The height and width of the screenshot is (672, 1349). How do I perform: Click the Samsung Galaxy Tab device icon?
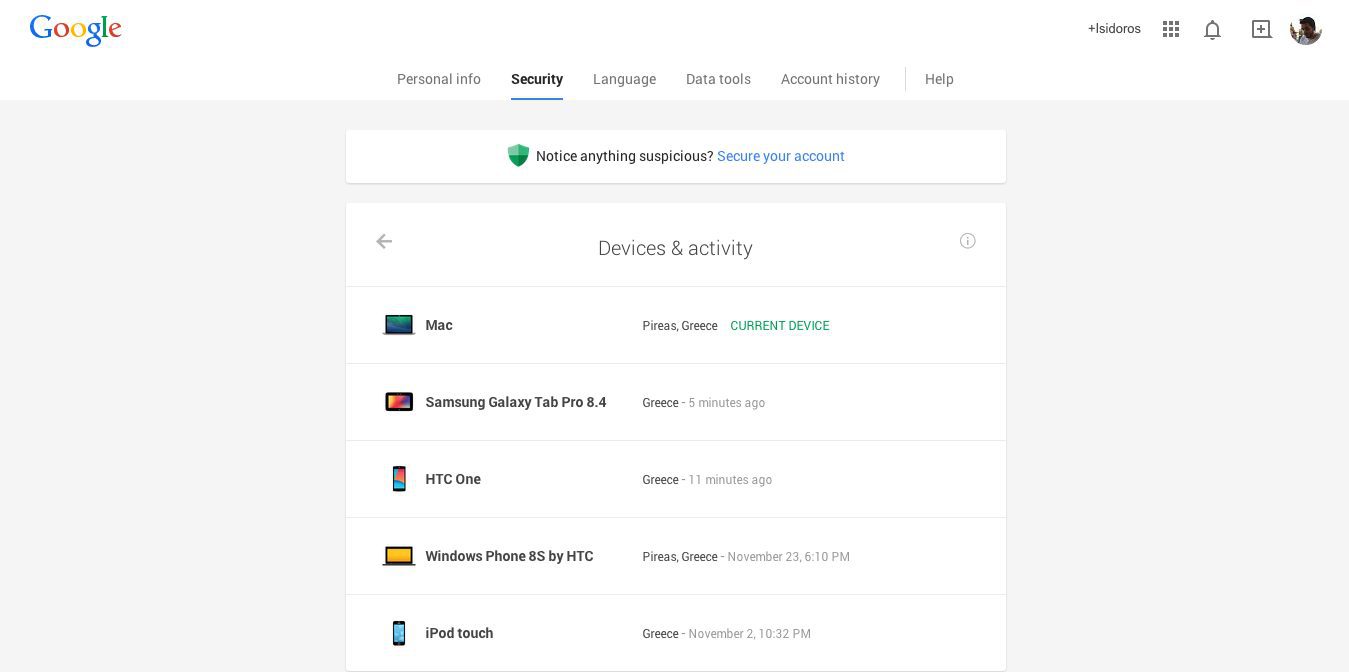399,401
